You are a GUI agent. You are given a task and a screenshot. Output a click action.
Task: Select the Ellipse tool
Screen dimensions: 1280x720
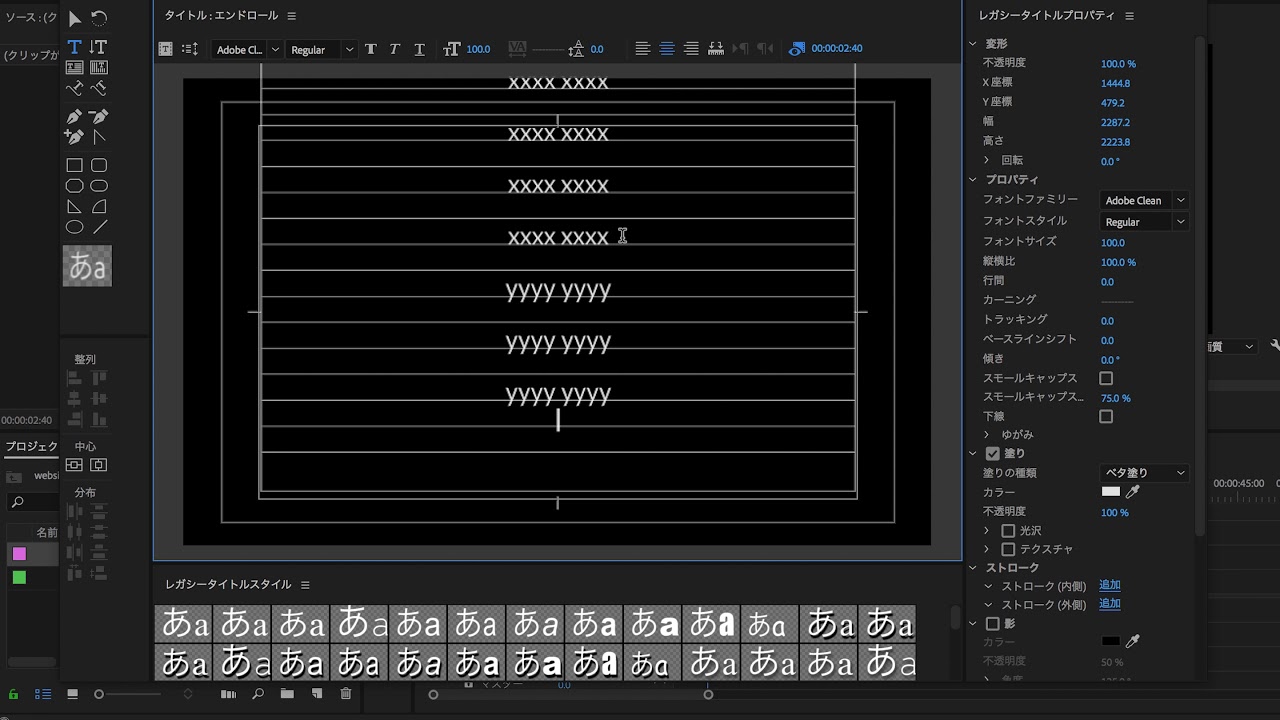(74, 227)
